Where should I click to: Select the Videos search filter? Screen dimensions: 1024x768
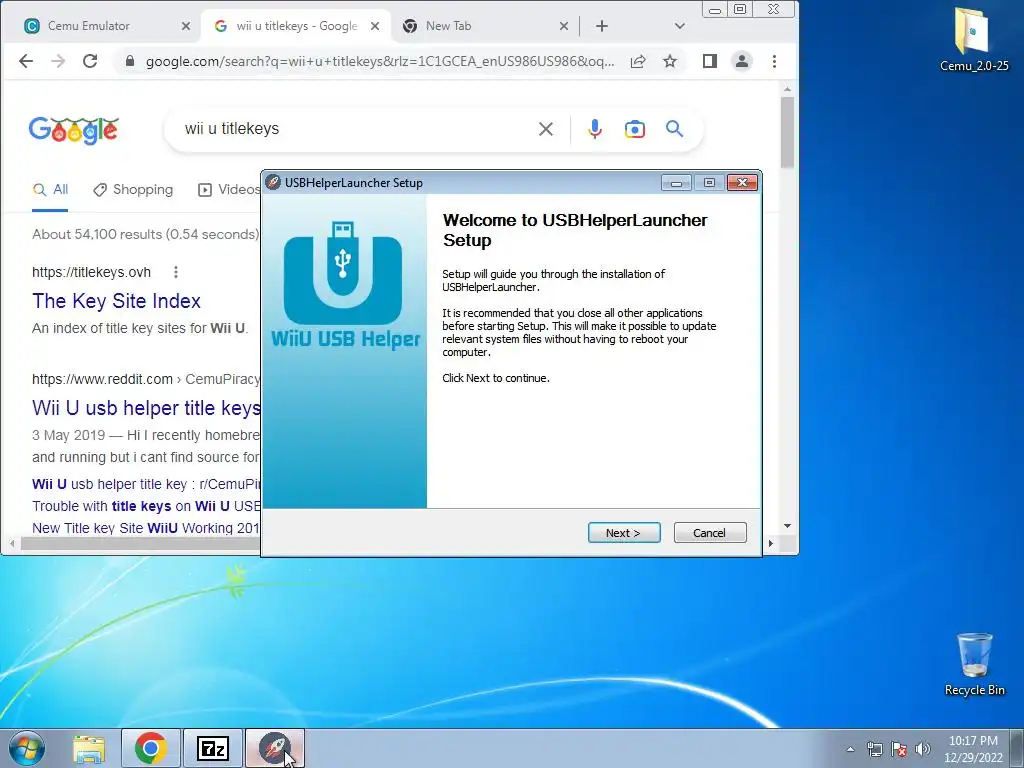(229, 189)
